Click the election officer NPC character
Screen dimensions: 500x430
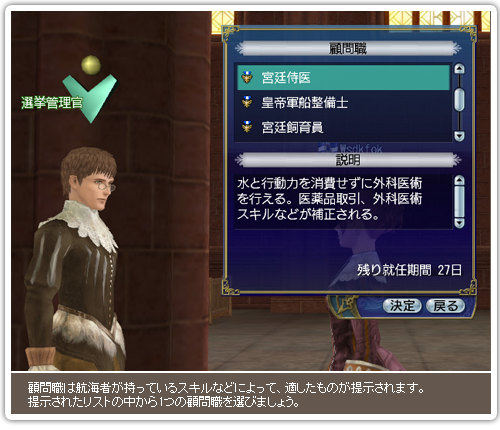click(75, 260)
